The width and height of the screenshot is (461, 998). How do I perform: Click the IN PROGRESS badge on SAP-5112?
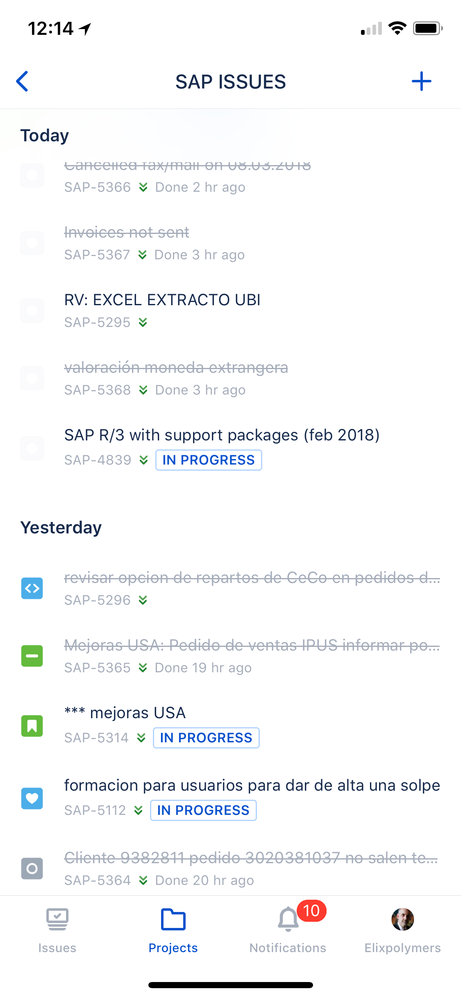click(204, 810)
